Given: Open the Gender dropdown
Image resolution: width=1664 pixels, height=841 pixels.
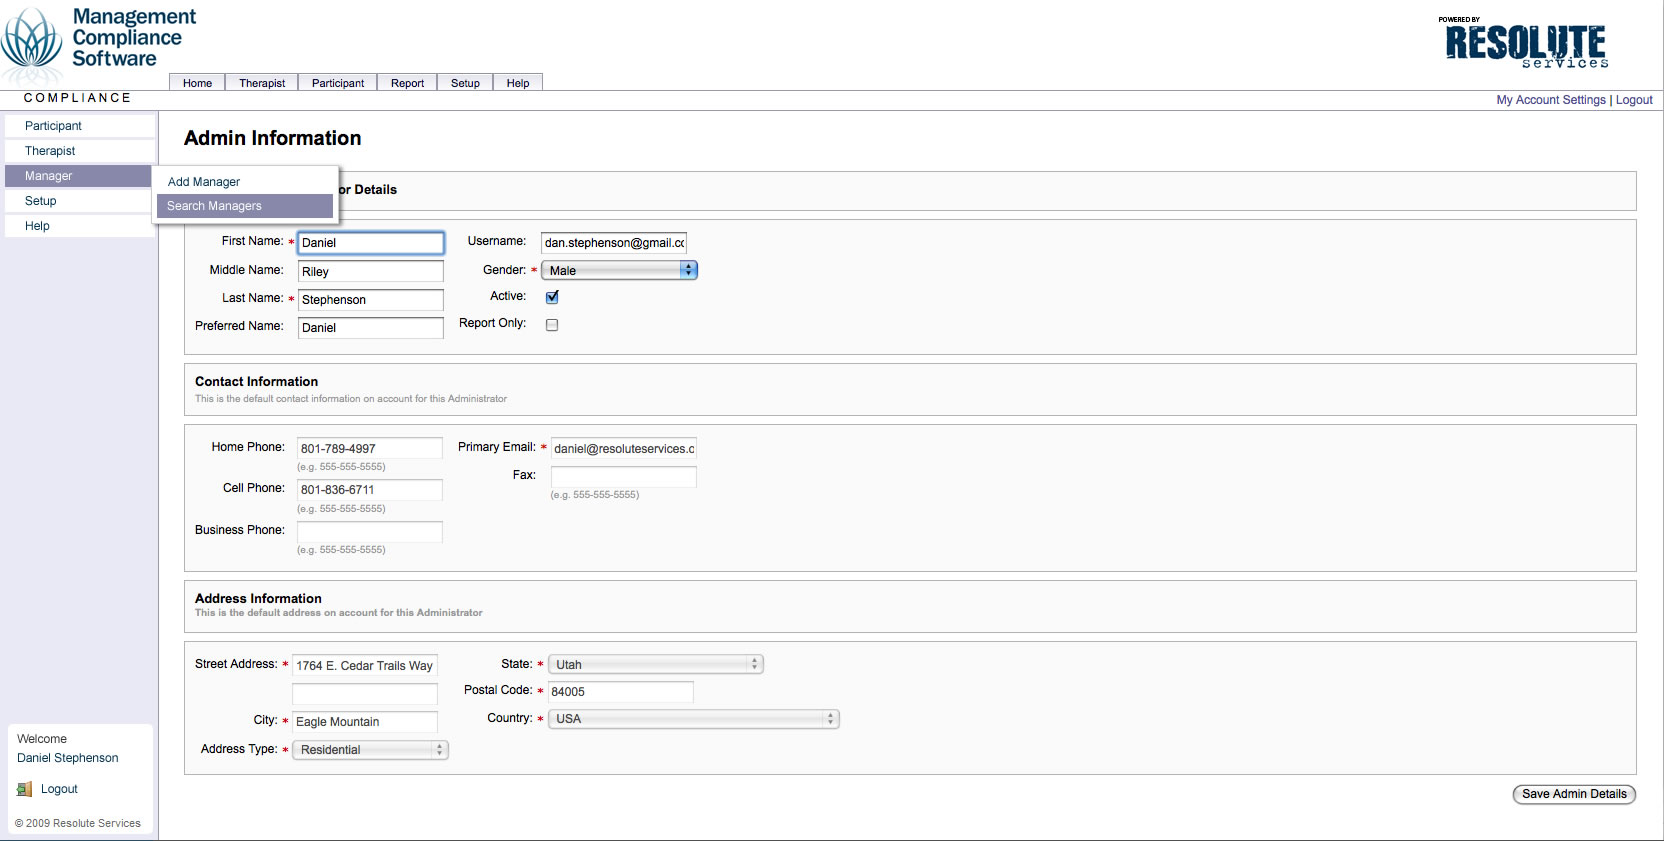Looking at the screenshot, I should [x=619, y=270].
